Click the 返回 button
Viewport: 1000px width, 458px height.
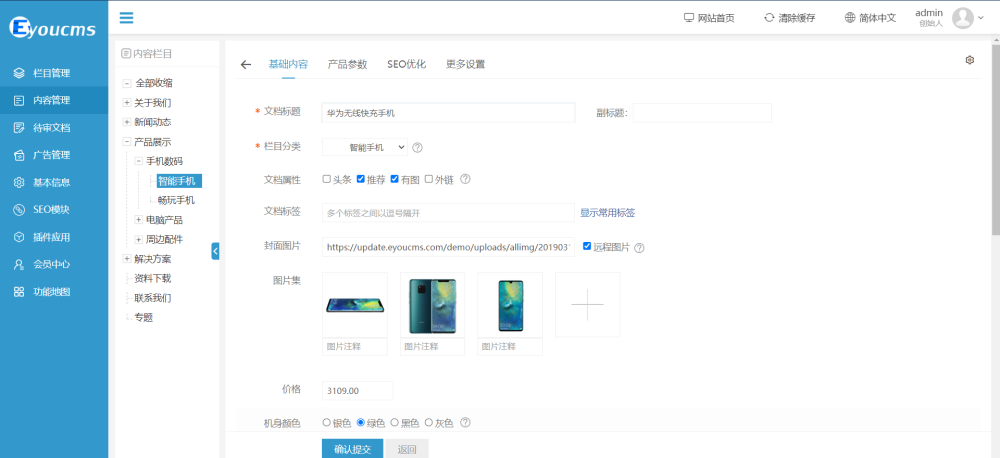pos(407,448)
